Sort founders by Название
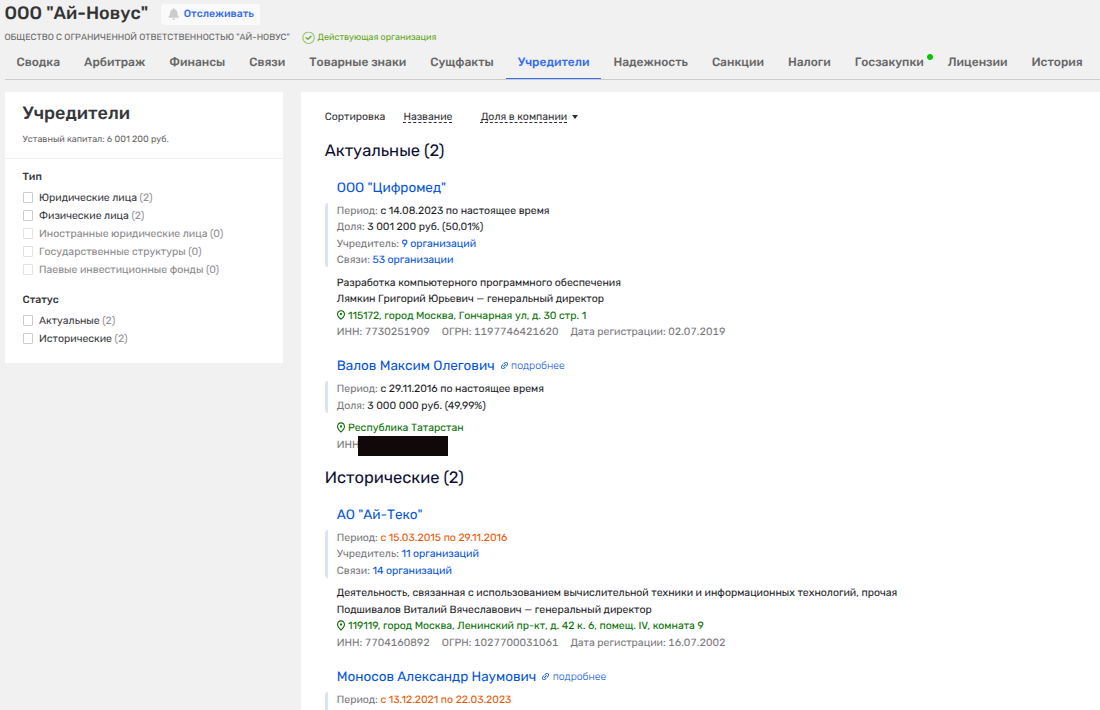 click(x=427, y=117)
